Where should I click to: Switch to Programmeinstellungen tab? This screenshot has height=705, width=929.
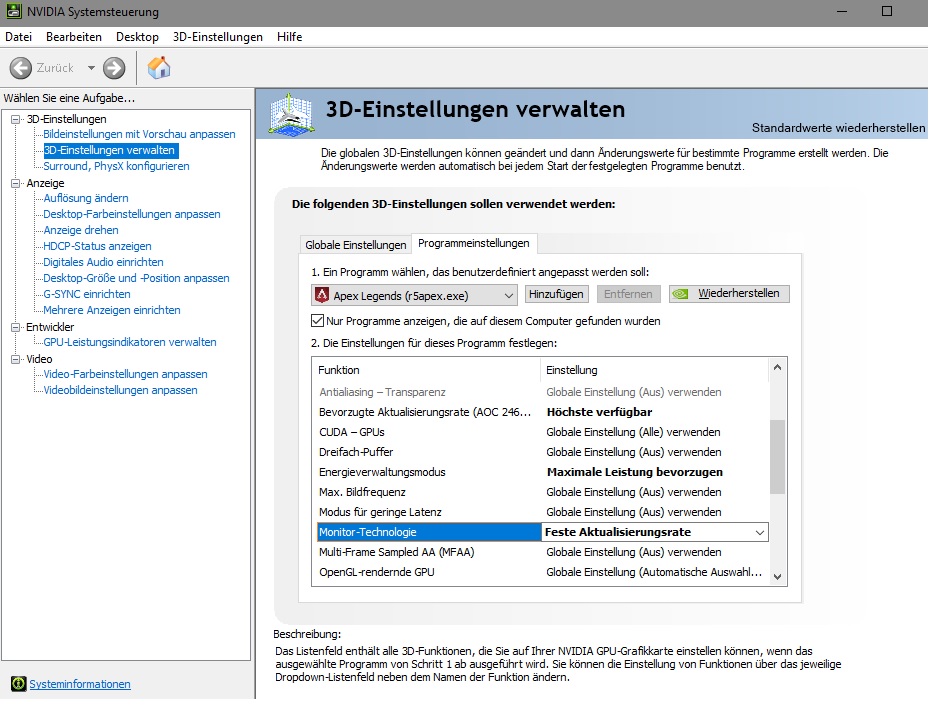click(x=474, y=243)
